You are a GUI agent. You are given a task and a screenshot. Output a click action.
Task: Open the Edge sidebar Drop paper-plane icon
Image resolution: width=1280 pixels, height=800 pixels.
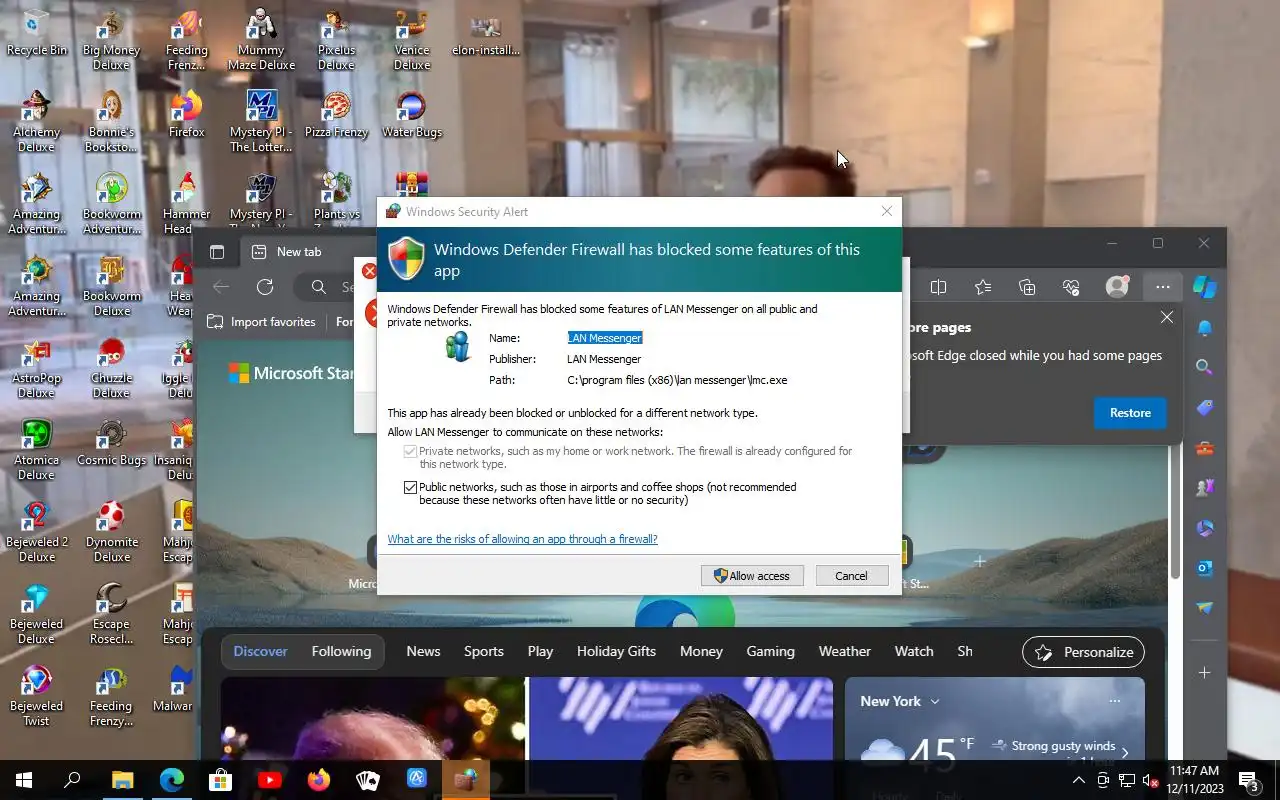(x=1205, y=608)
